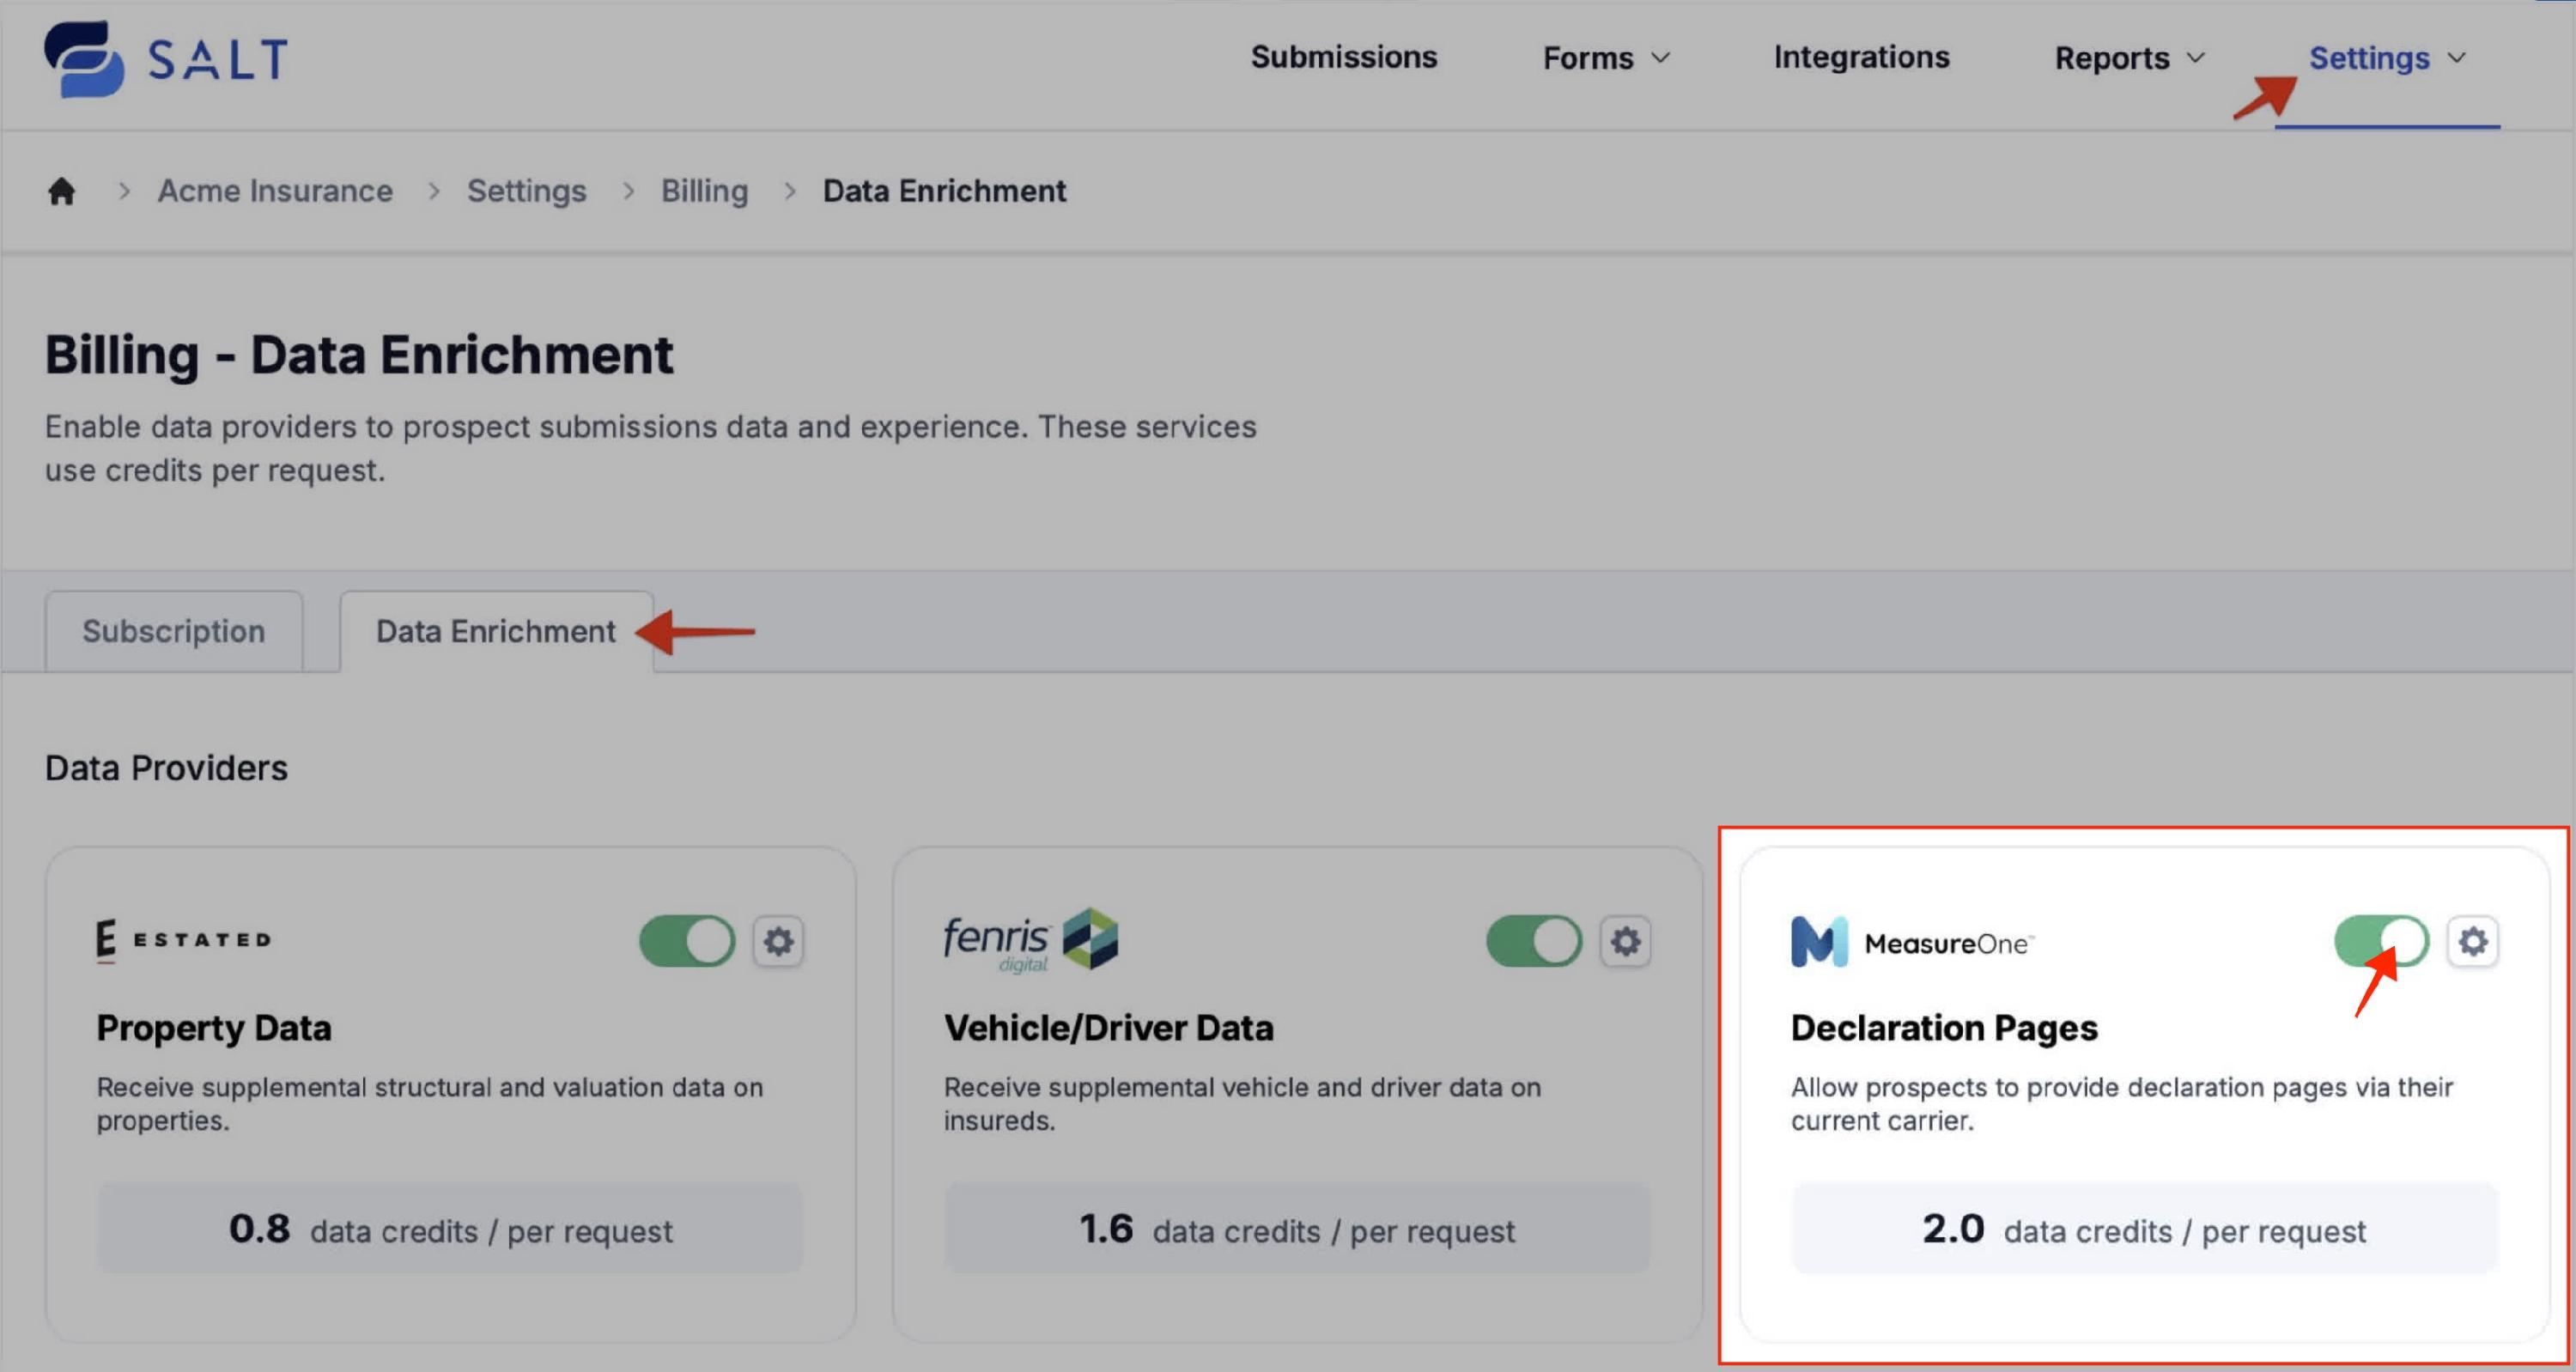
Task: Click the Estated logo
Action: coord(184,940)
